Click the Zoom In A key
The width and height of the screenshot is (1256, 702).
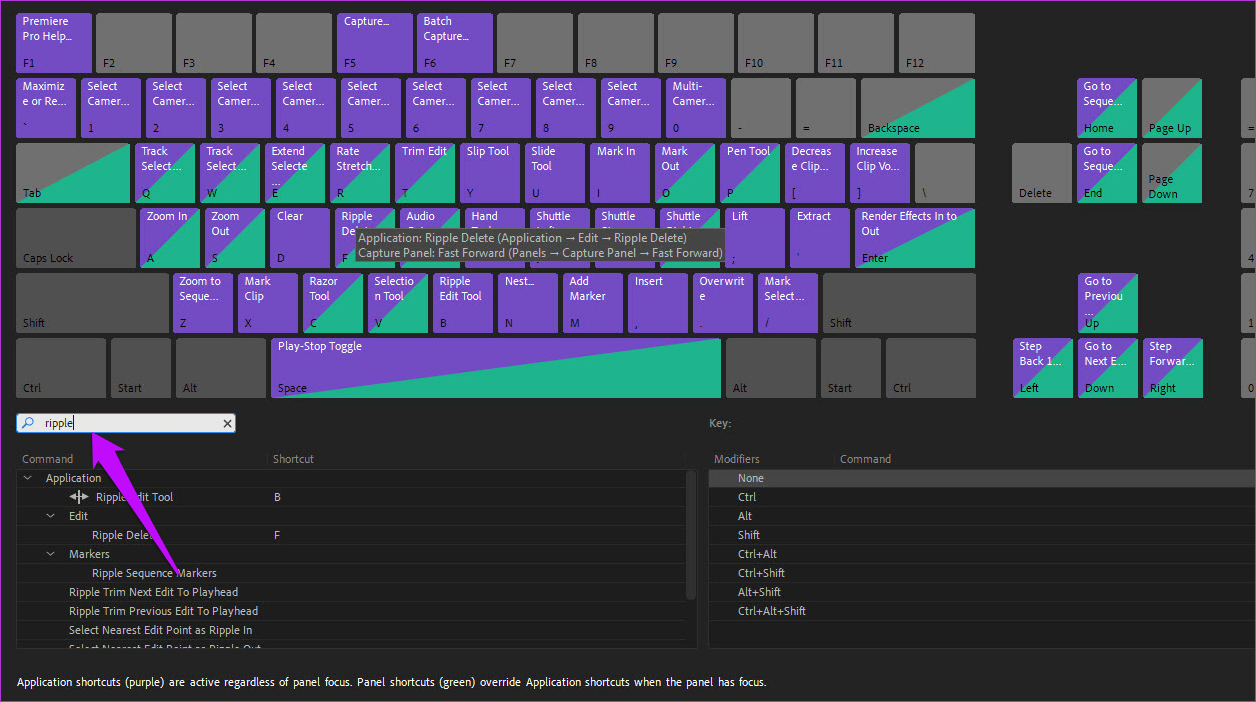tap(170, 238)
